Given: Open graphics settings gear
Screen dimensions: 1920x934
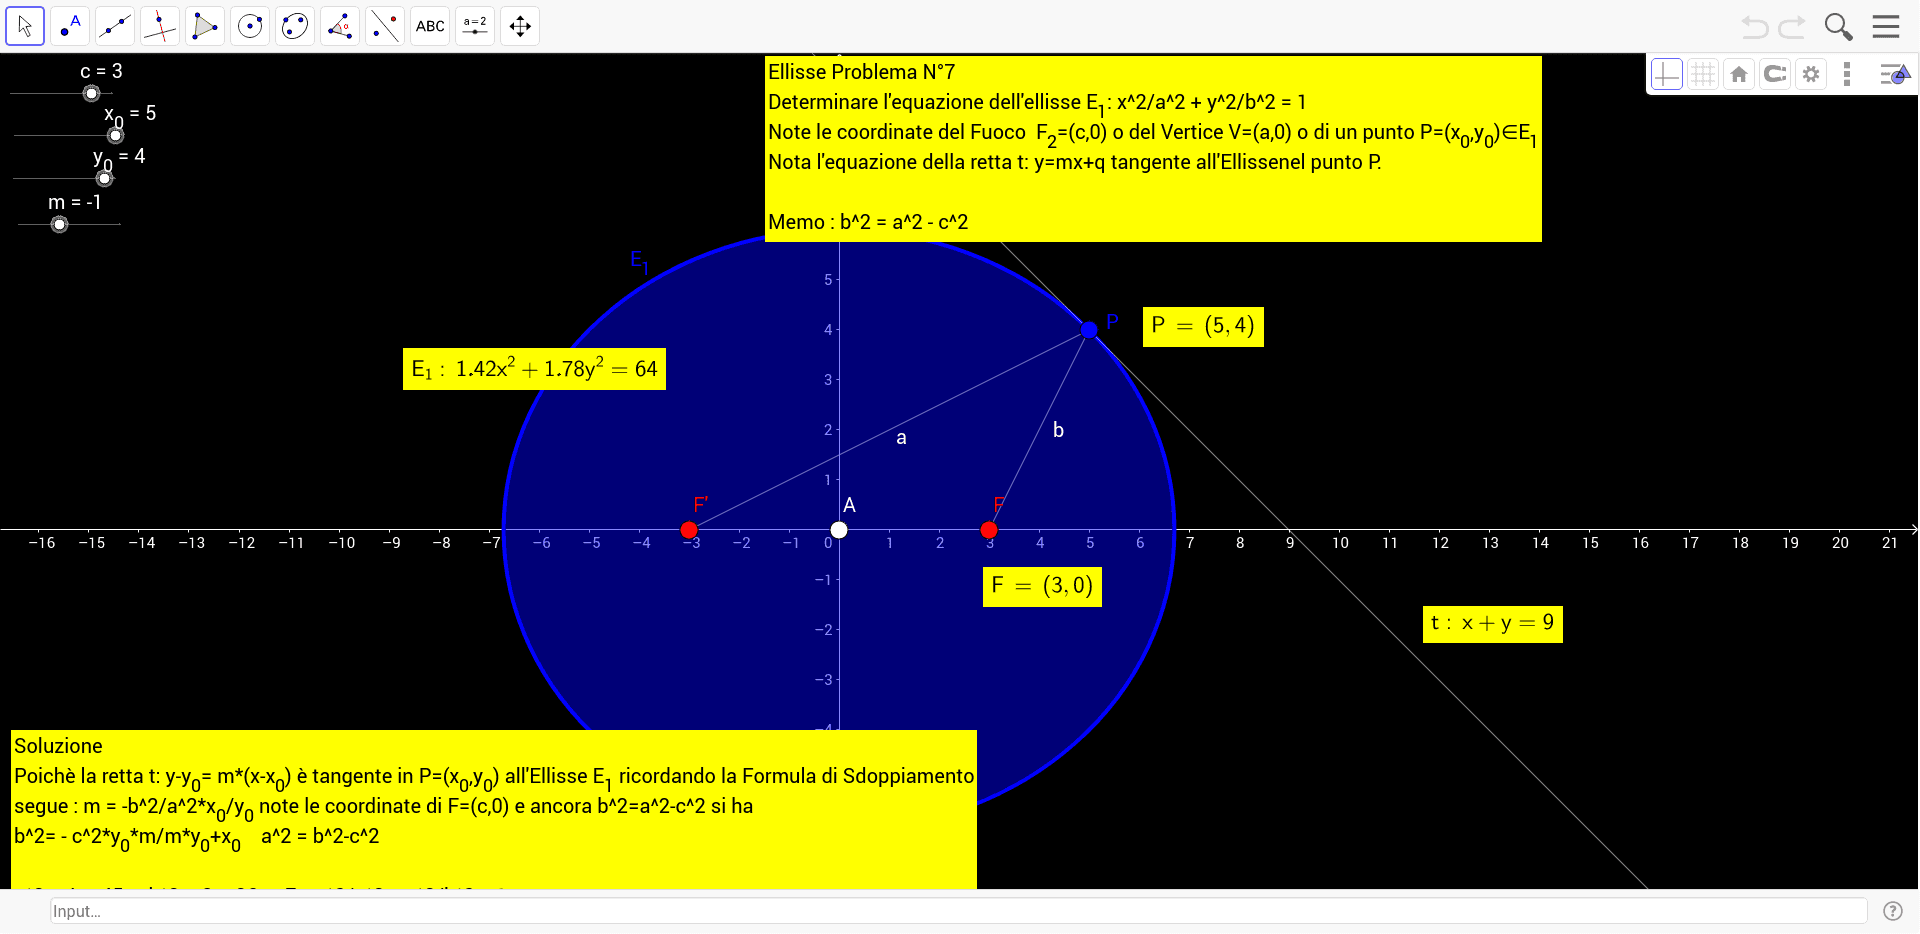Looking at the screenshot, I should (x=1811, y=74).
